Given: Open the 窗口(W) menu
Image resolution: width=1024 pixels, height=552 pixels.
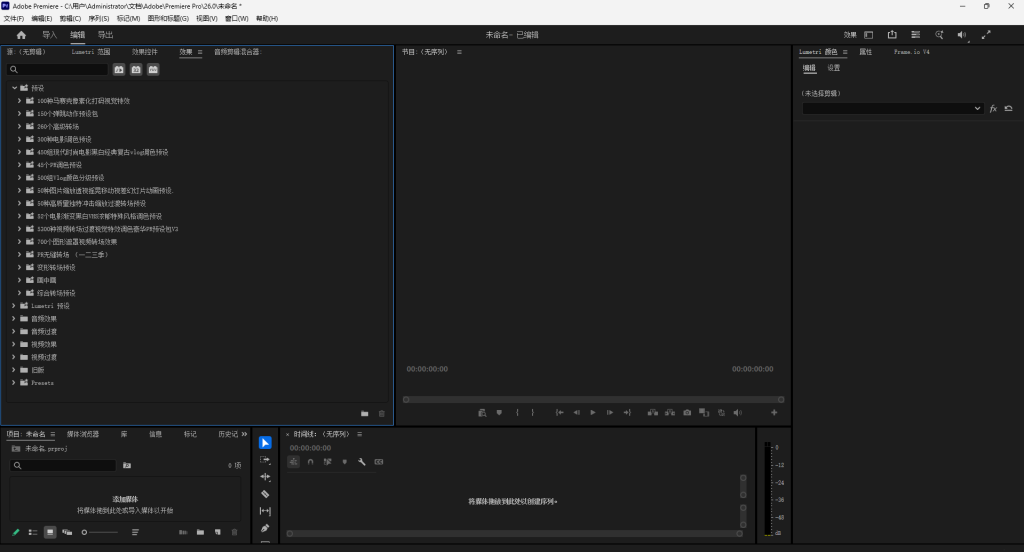Looking at the screenshot, I should pyautogui.click(x=236, y=18).
